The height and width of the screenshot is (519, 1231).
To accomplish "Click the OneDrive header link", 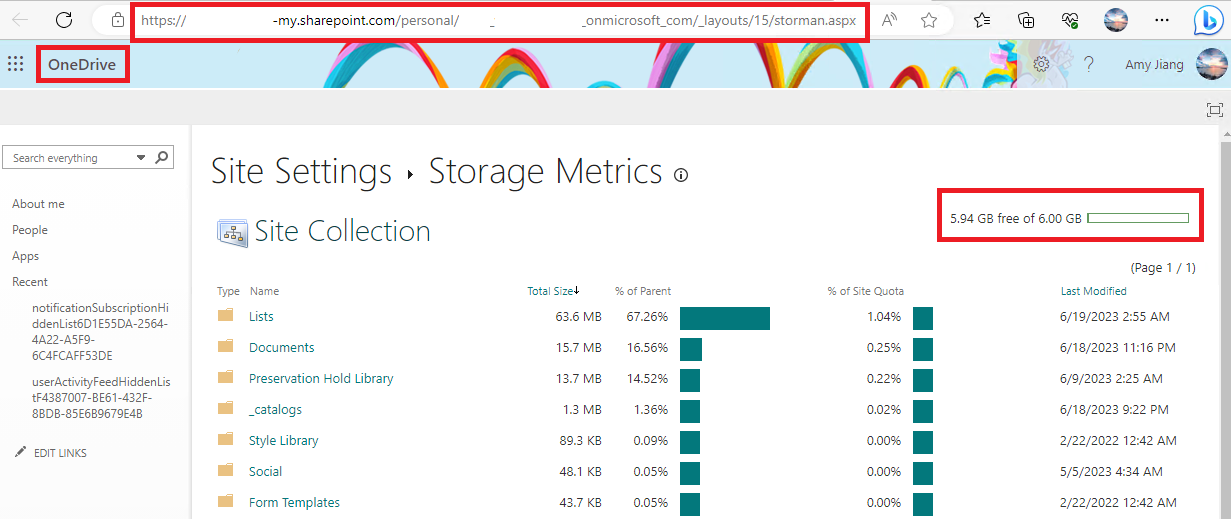I will (x=82, y=65).
